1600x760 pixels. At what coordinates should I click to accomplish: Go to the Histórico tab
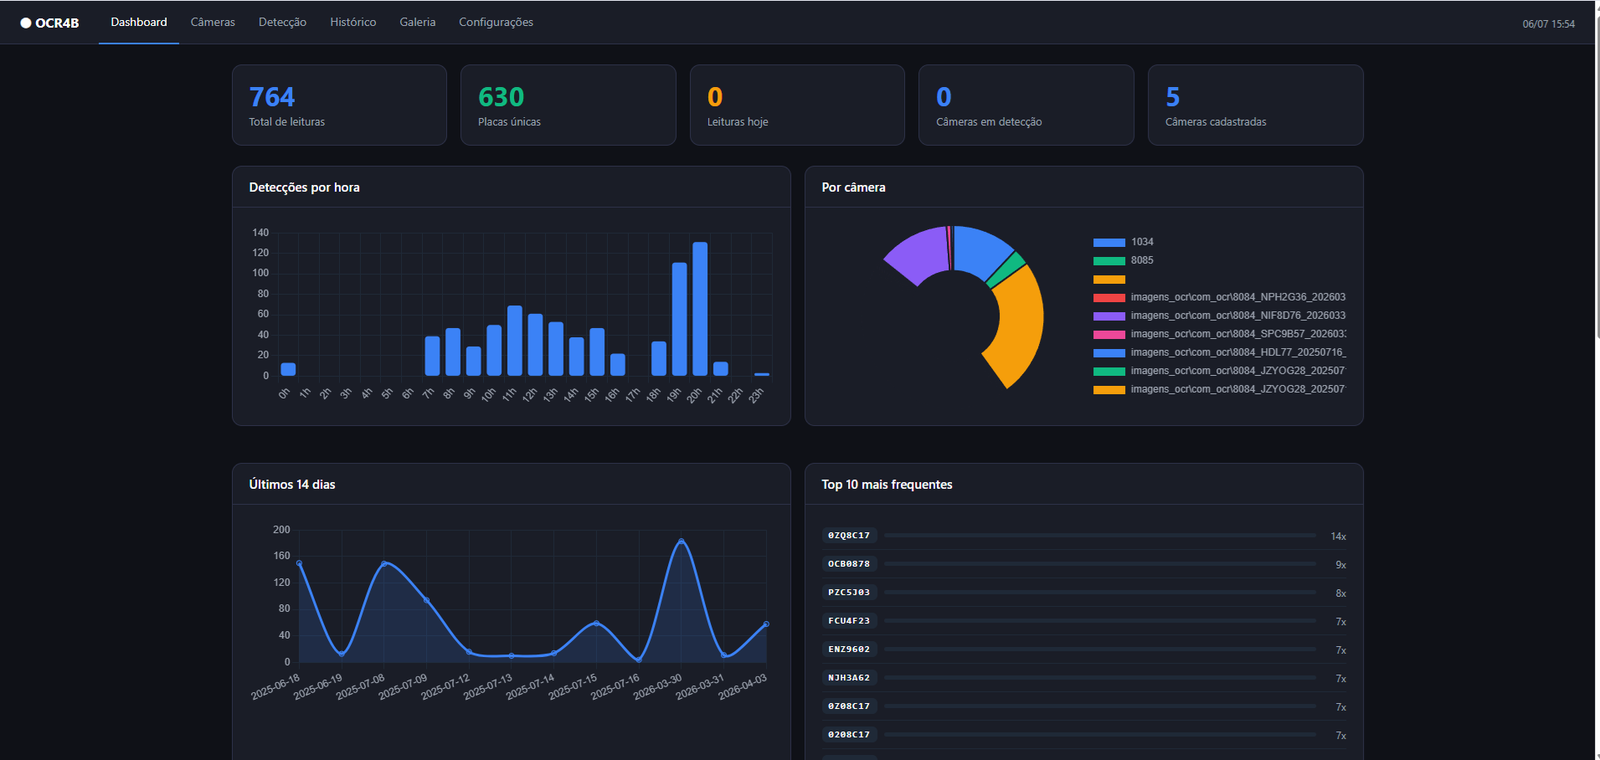(353, 22)
